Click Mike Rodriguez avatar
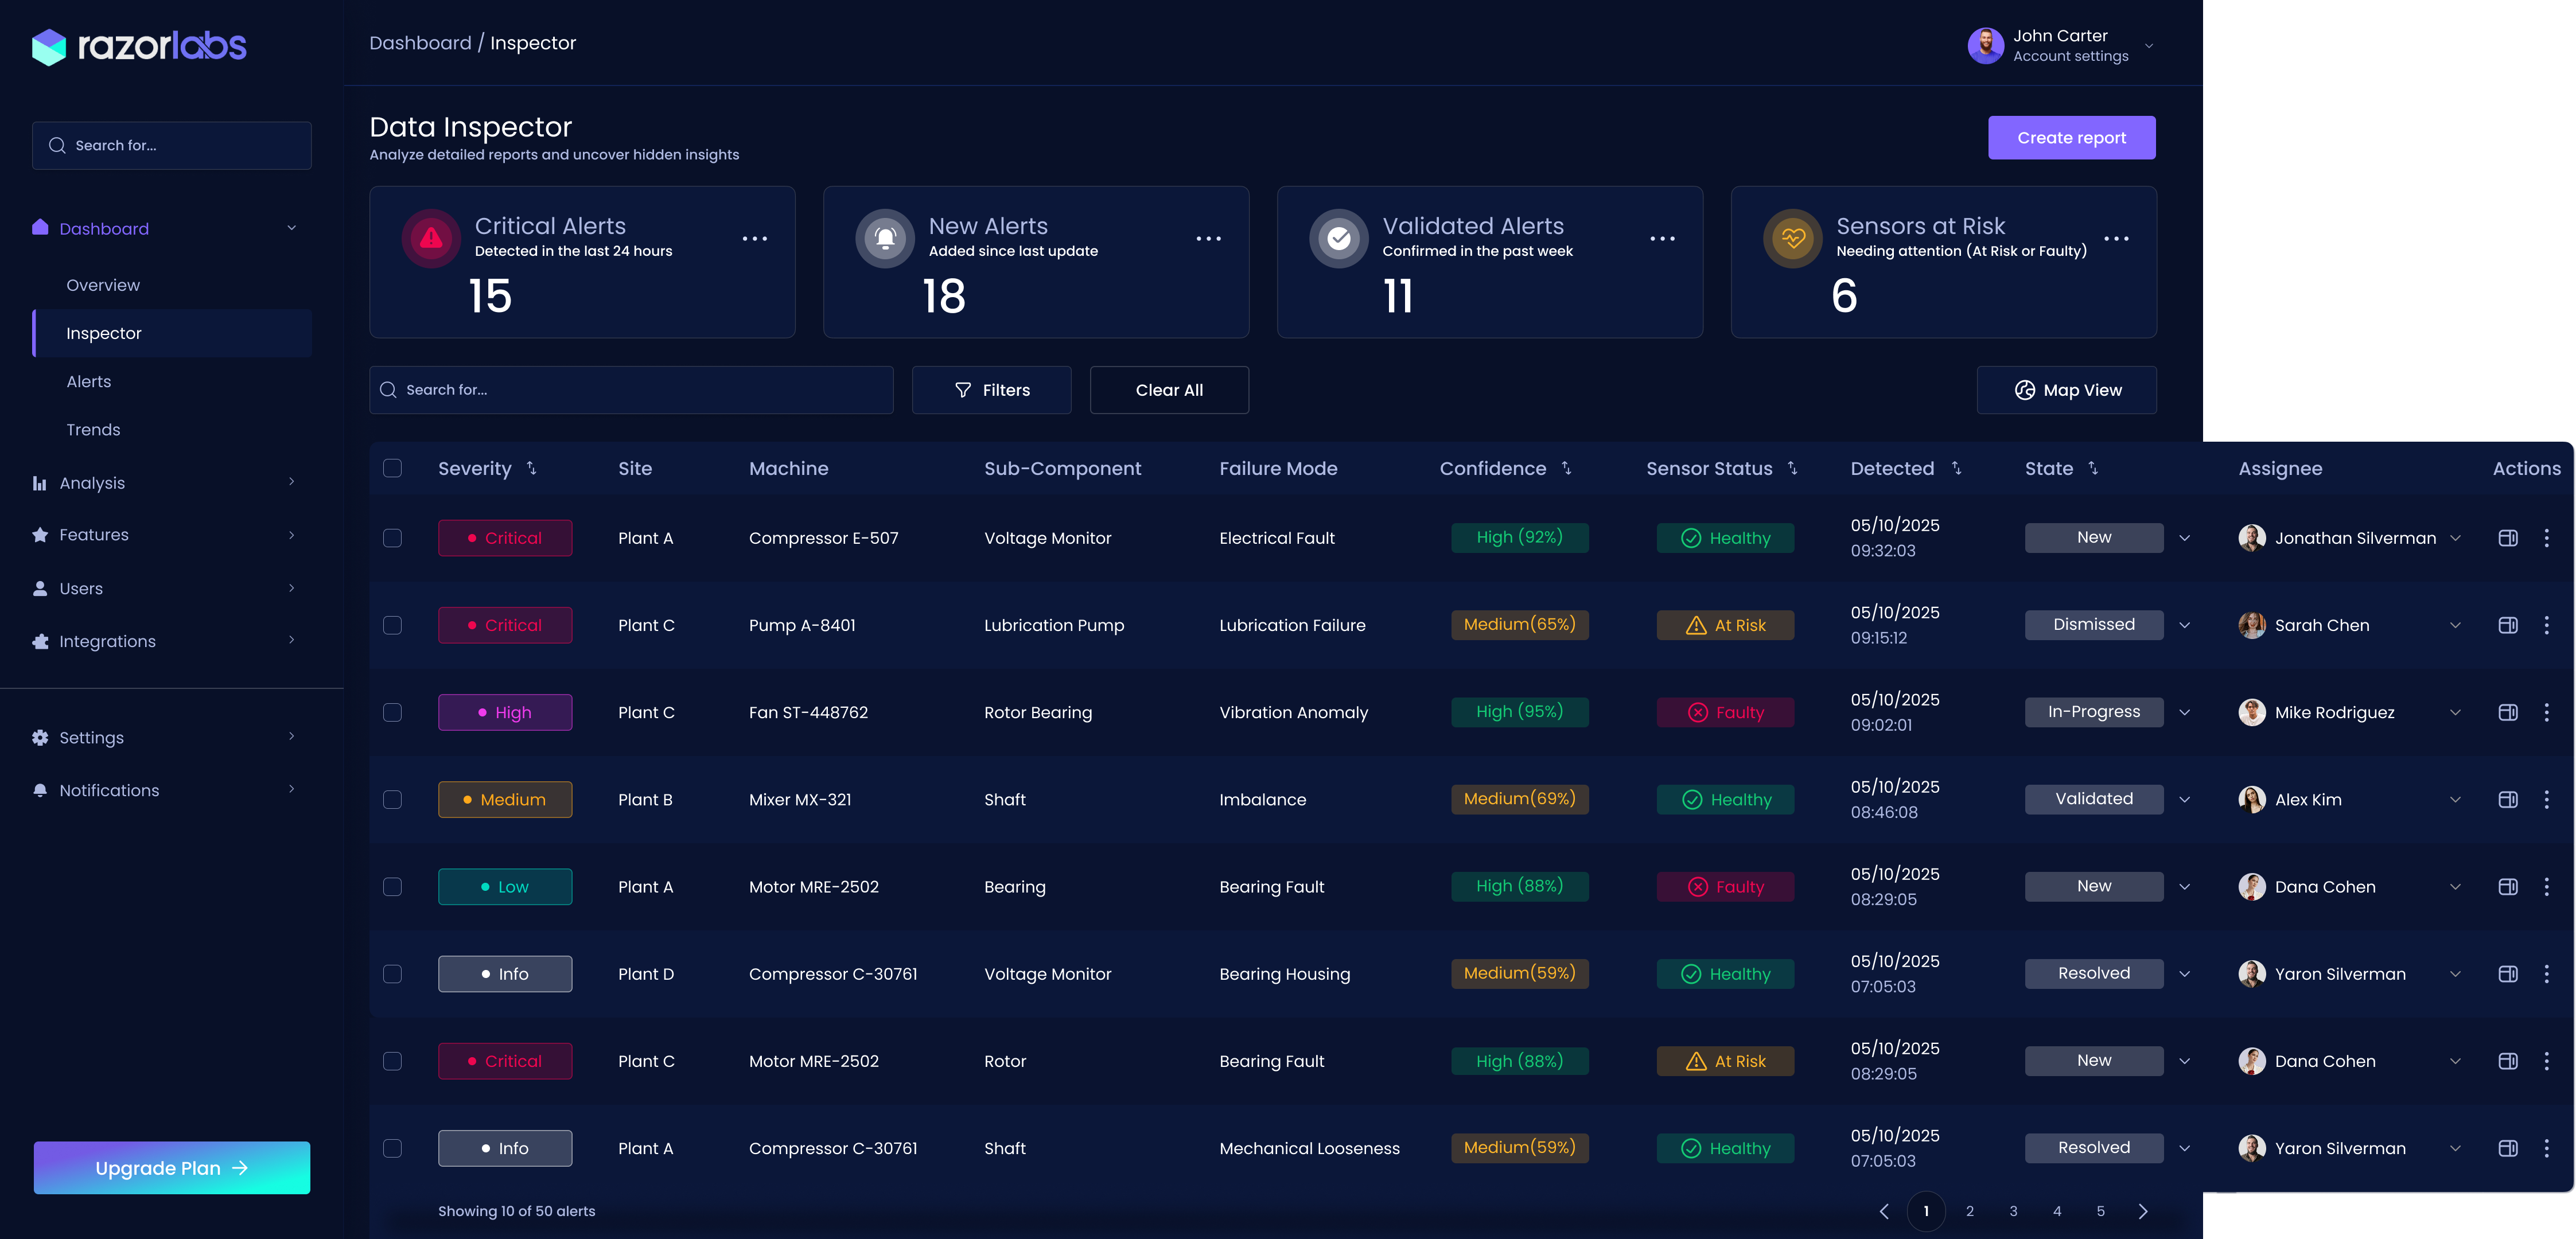 [2252, 712]
